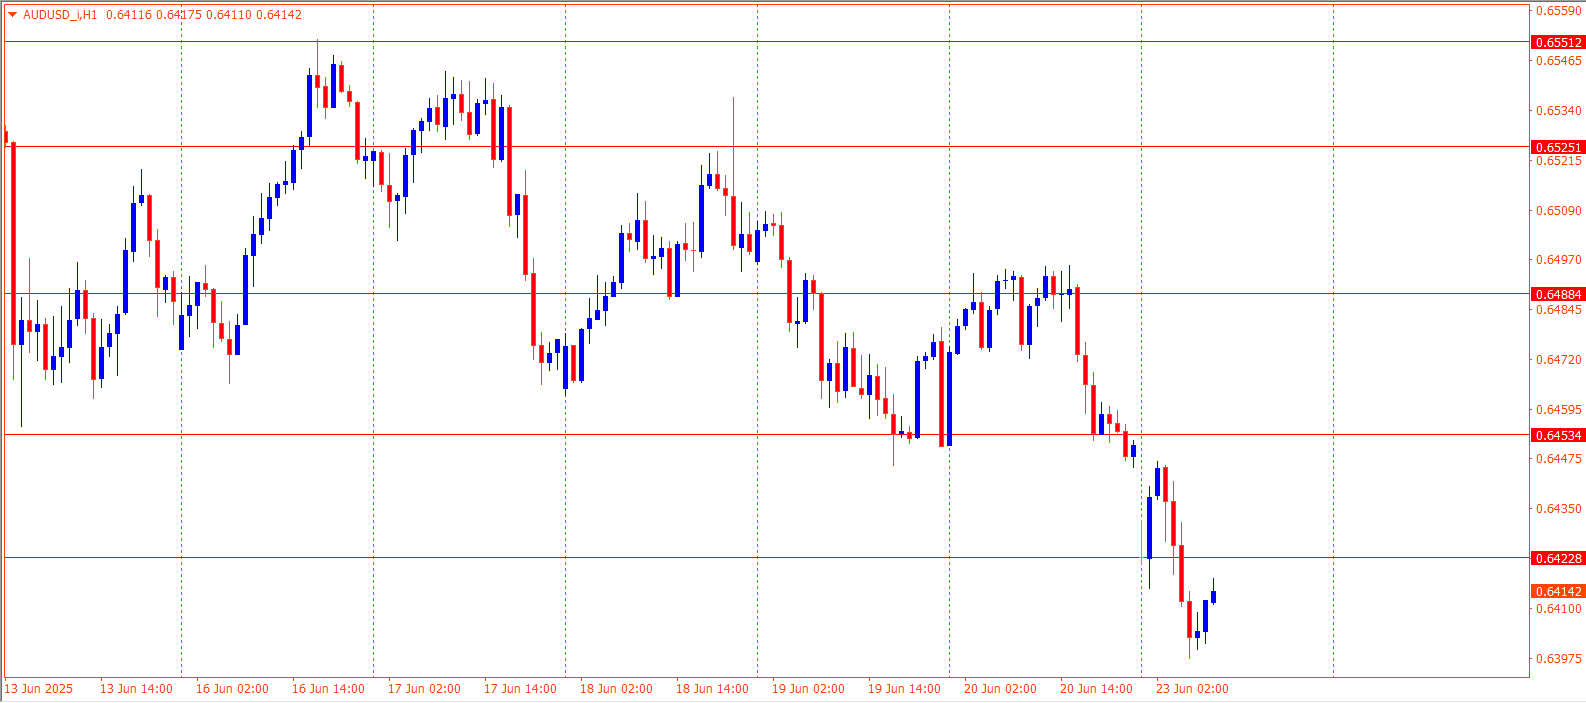Click the 13 Jun 2025 date label
Screen dimensions: 1586x703
pos(39,689)
